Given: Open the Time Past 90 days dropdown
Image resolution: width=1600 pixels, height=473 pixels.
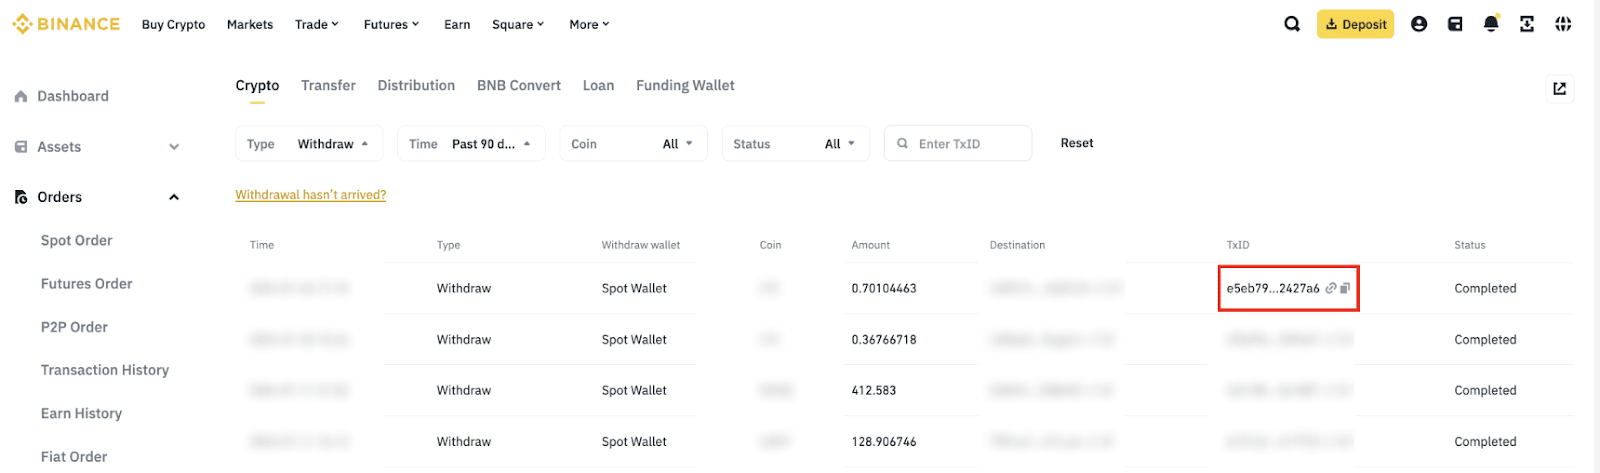Looking at the screenshot, I should (471, 144).
